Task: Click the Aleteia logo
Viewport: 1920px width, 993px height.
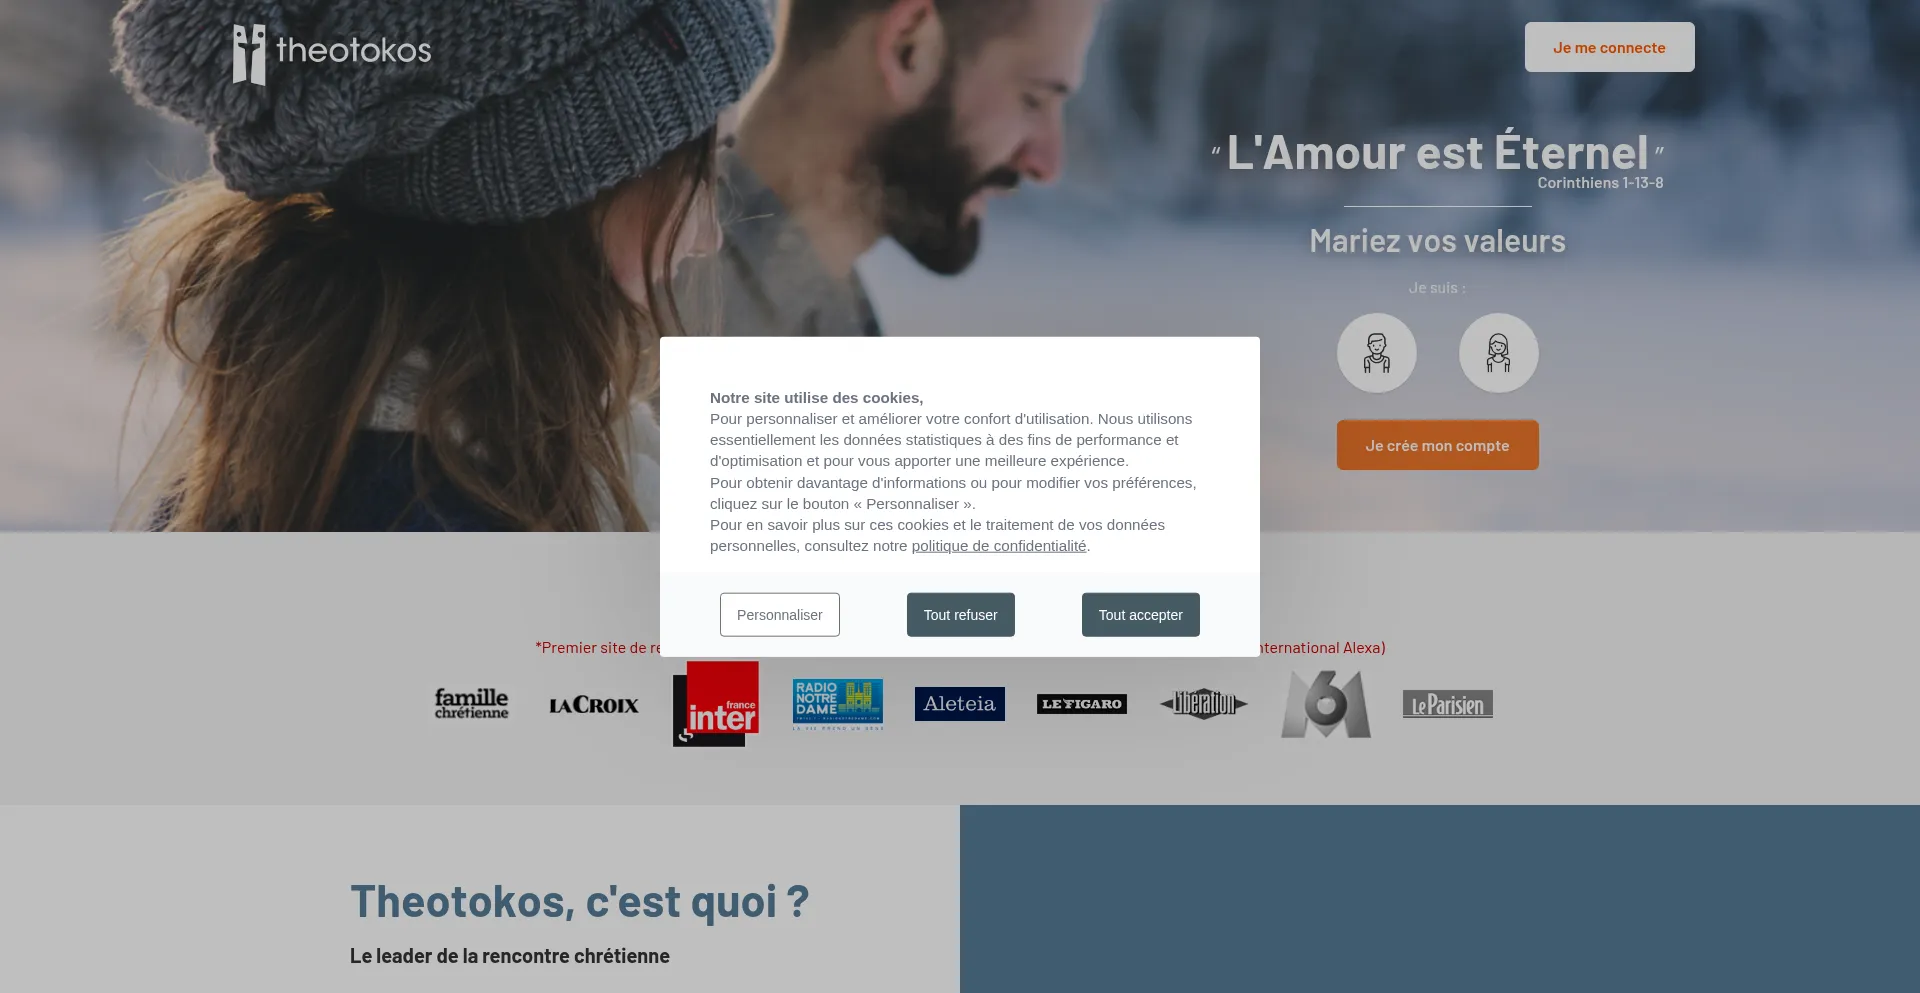Action: pos(960,704)
